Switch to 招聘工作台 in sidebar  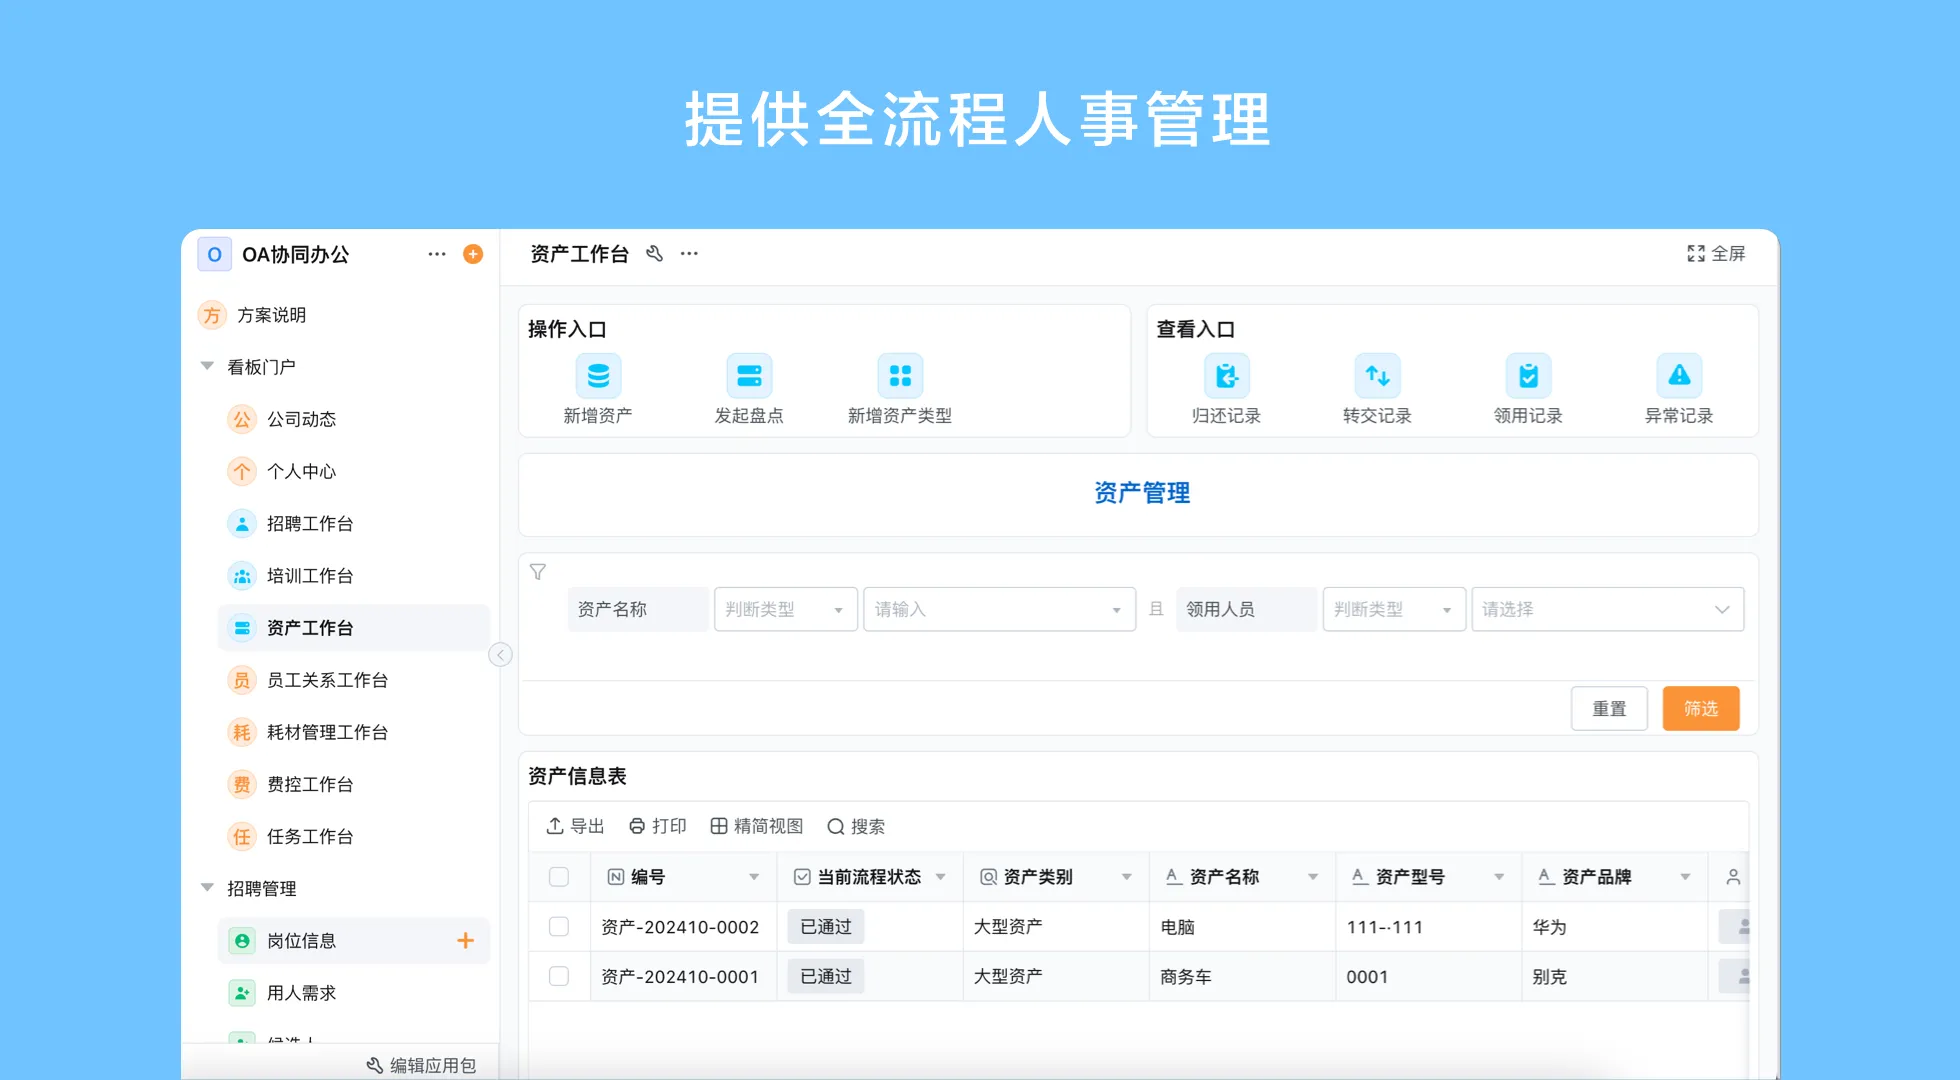[308, 523]
